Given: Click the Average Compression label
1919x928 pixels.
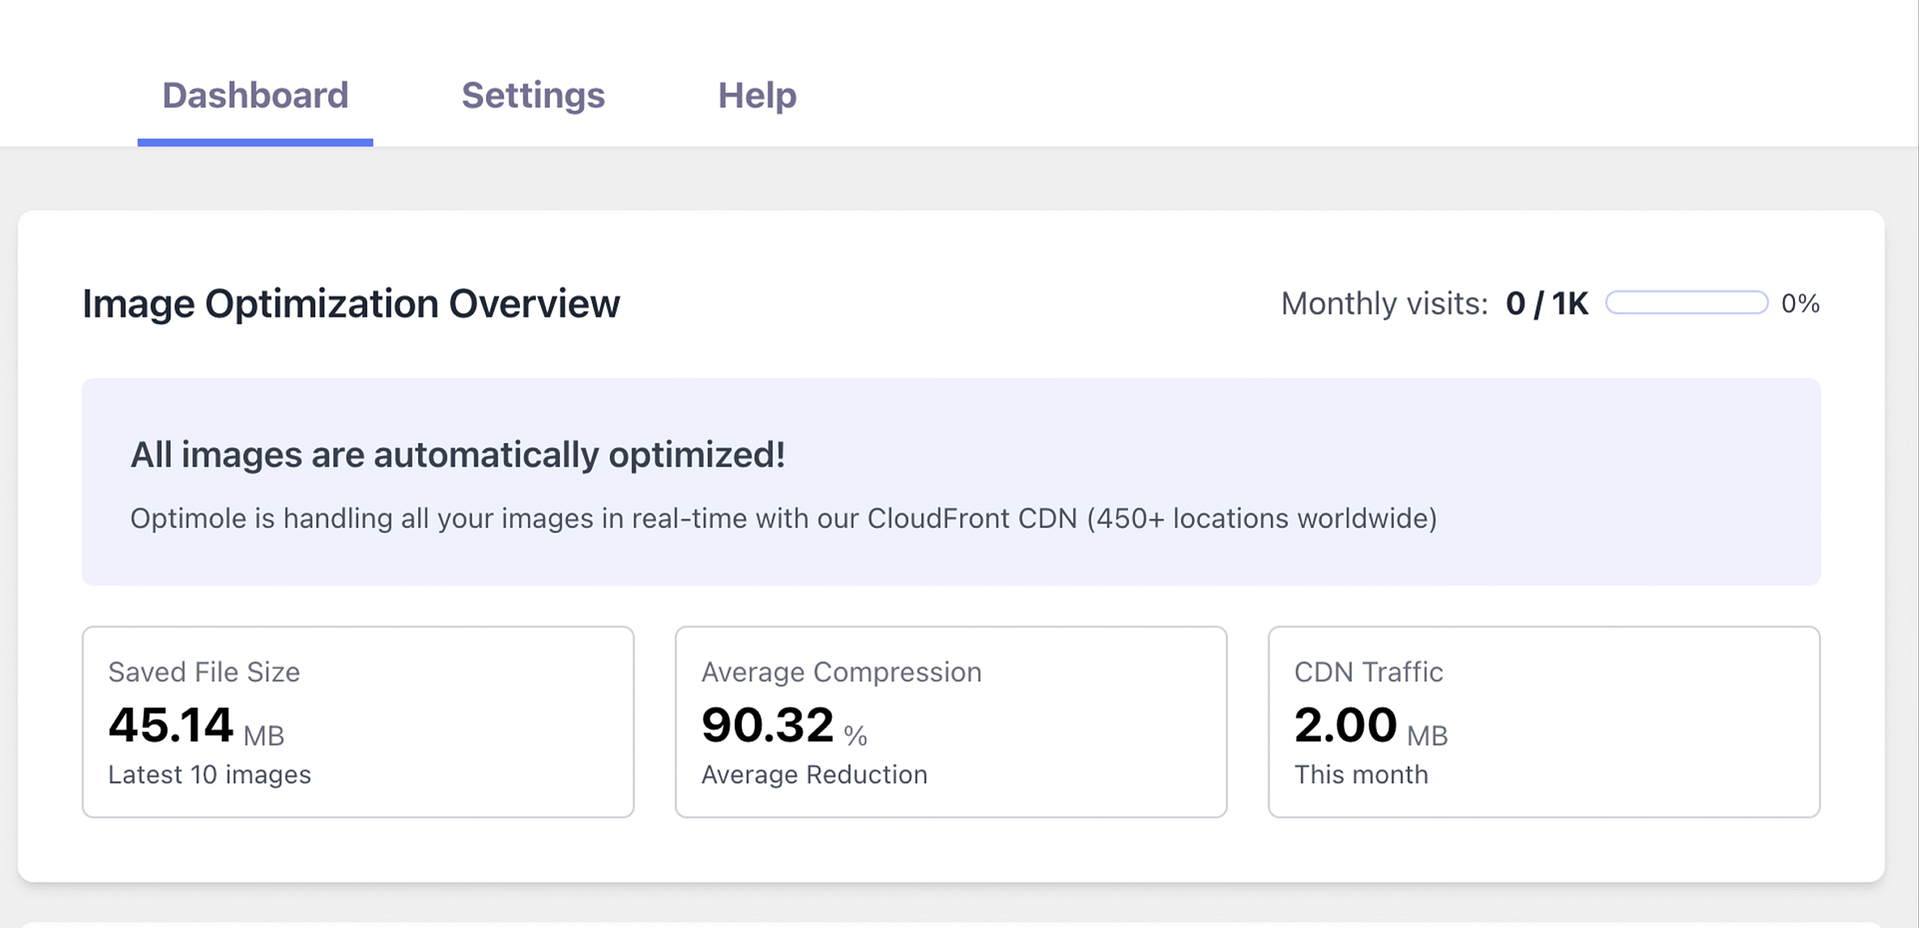Looking at the screenshot, I should coord(841,672).
